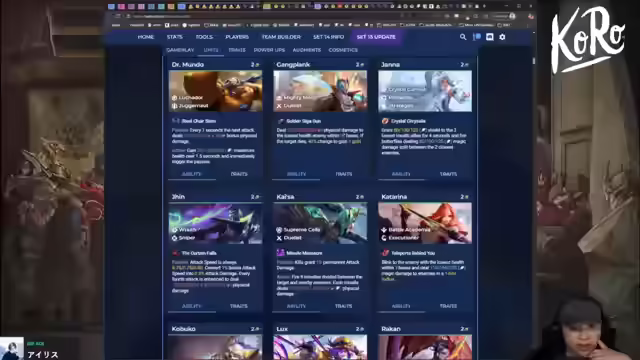Screen dimensions: 640x360
Task: Open the Dr. Mundo splash image
Action: (216, 91)
